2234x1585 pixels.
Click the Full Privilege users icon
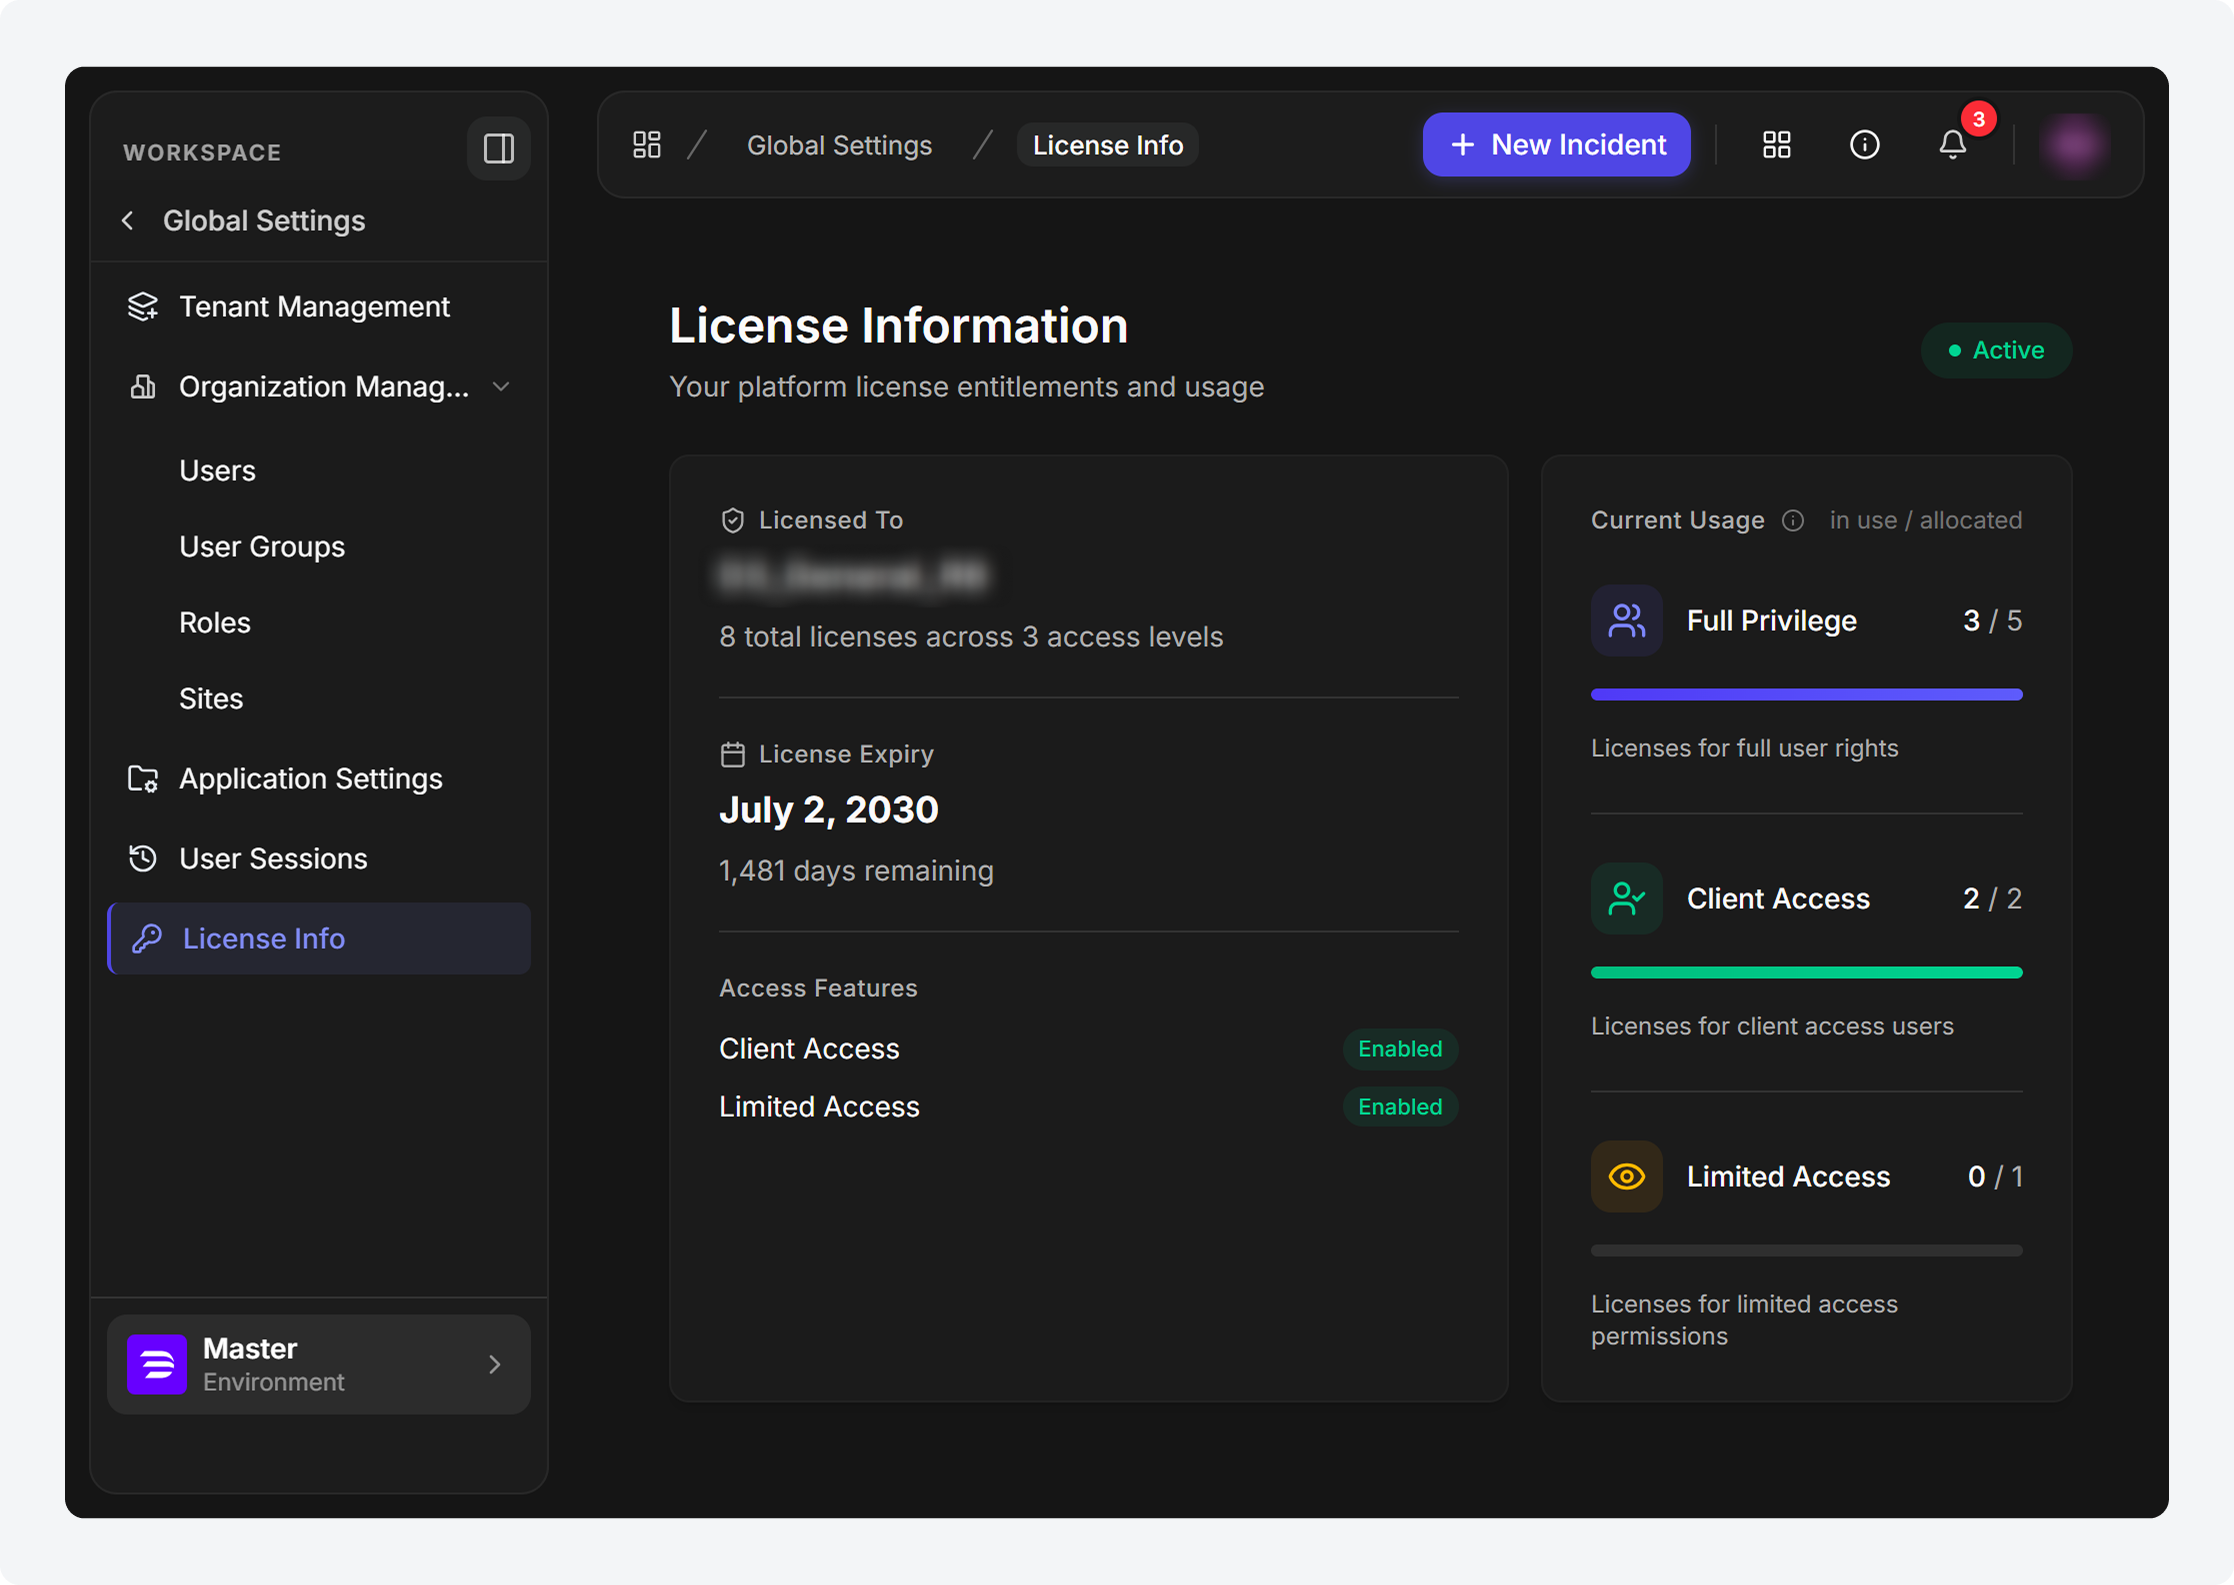click(1626, 620)
